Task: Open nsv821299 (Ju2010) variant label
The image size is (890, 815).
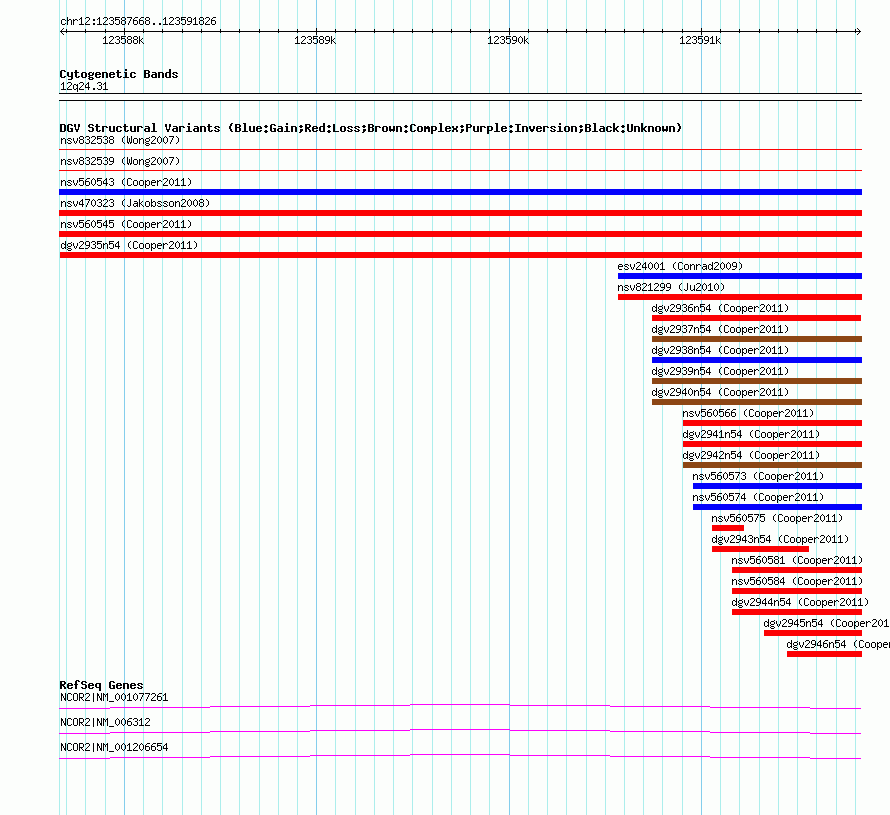Action: (x=671, y=287)
